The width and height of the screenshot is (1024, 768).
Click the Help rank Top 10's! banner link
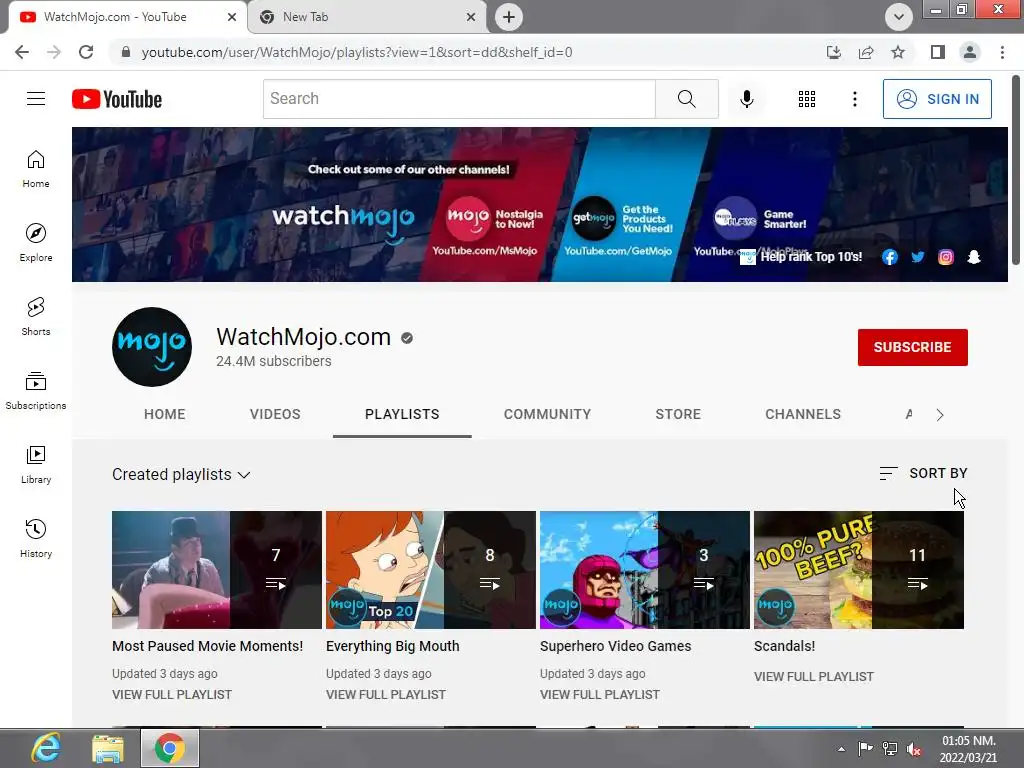[x=802, y=257]
